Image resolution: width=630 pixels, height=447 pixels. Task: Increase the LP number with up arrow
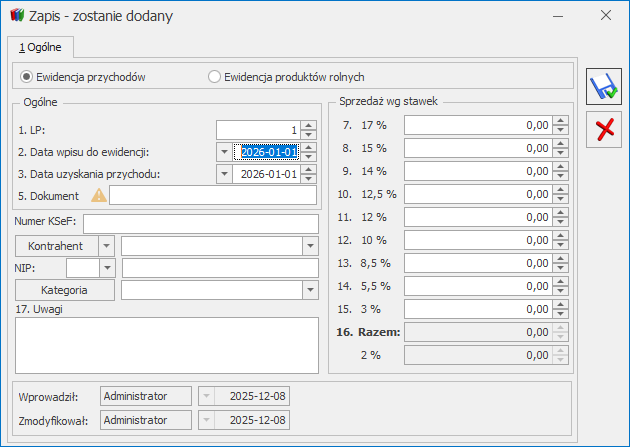point(309,124)
